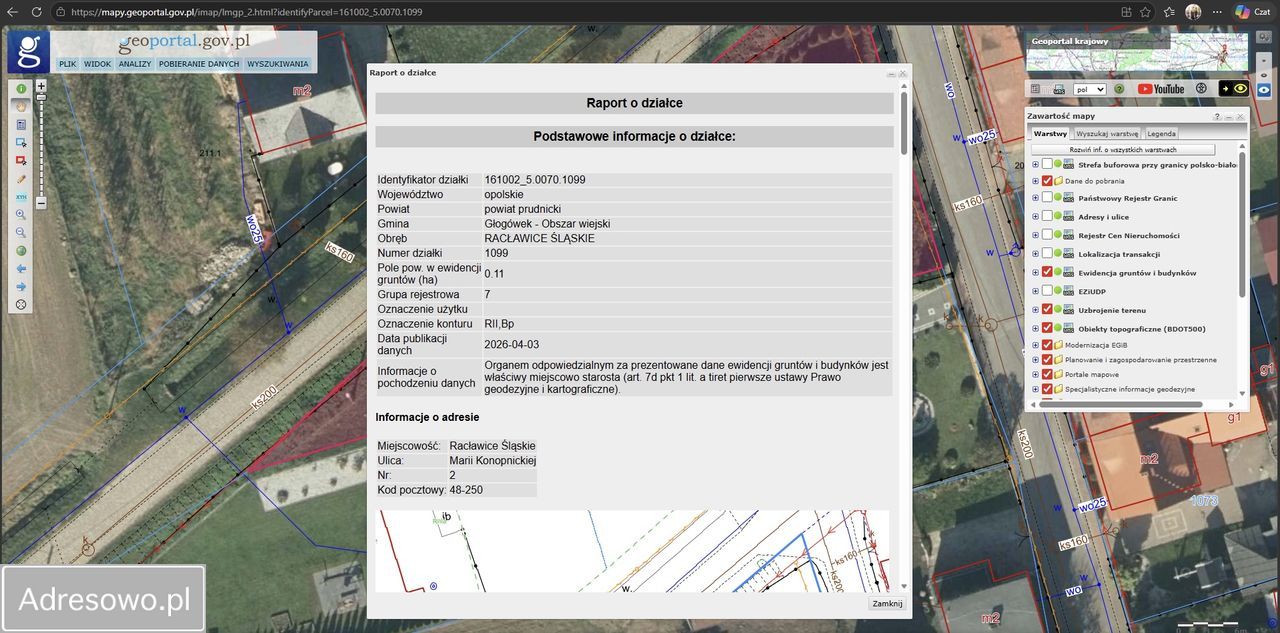
Task: Activate the hand pan tool
Action: [x=21, y=106]
